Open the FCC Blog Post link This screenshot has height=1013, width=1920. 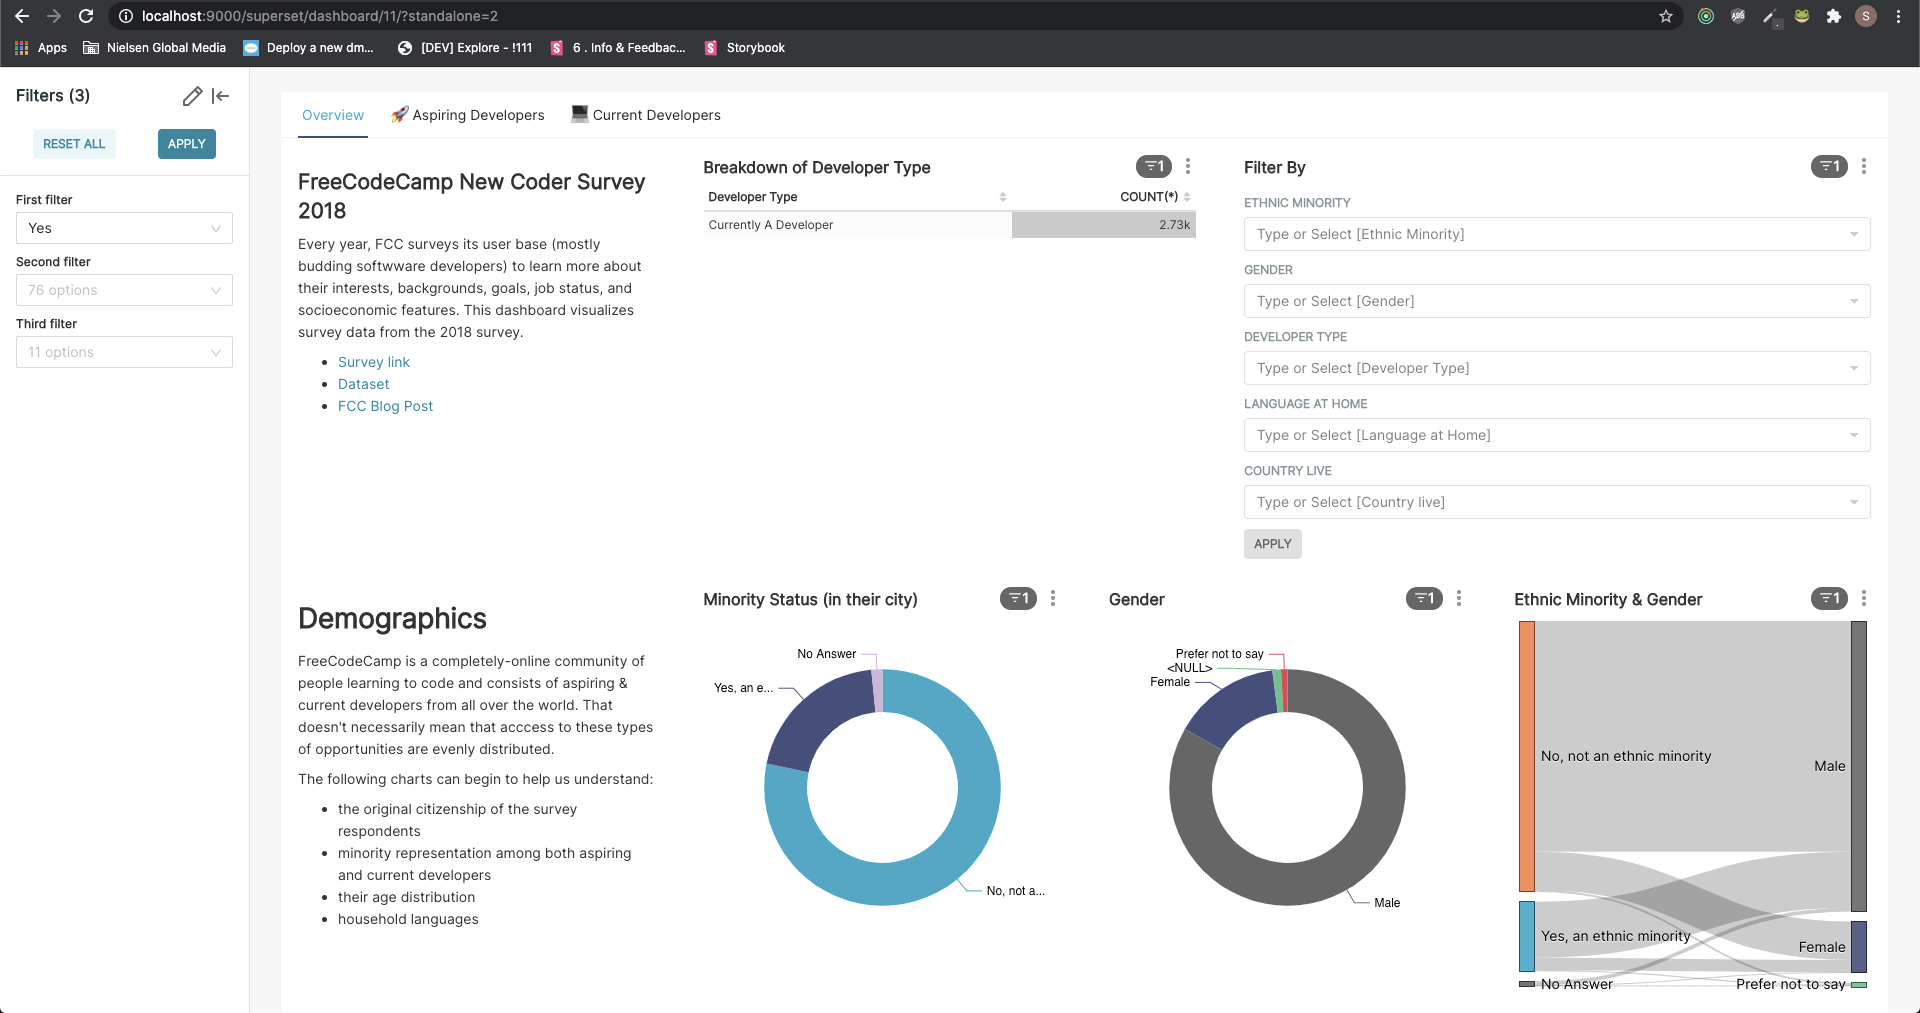(385, 406)
